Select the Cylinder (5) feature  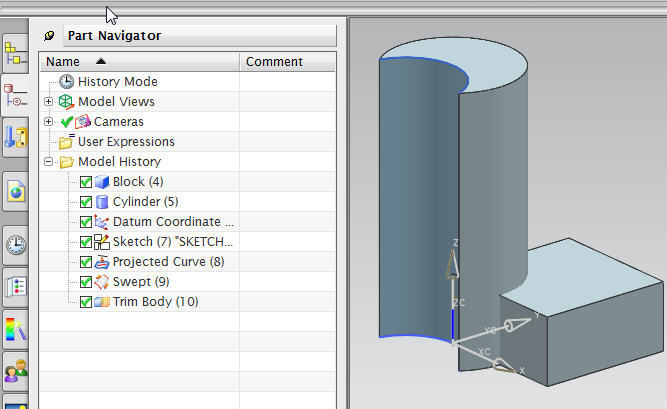tap(145, 202)
